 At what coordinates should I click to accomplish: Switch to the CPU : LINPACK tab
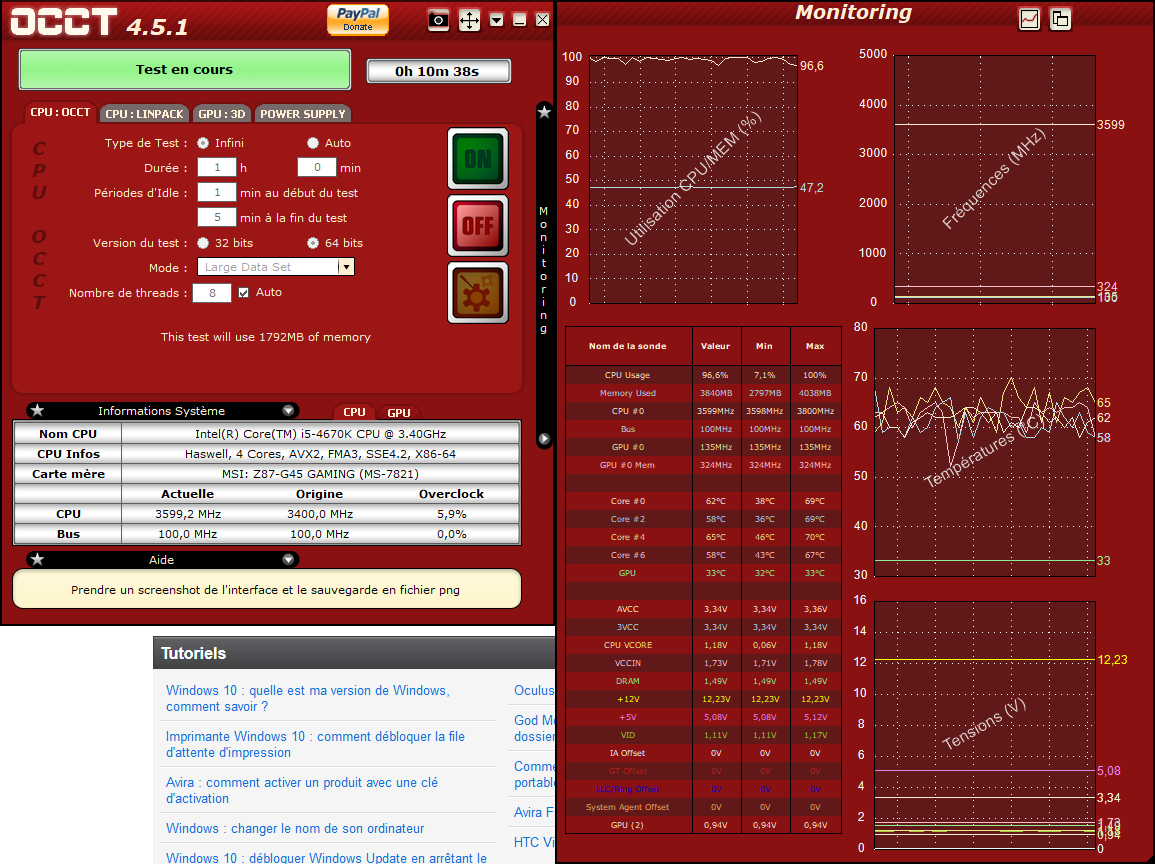(144, 113)
